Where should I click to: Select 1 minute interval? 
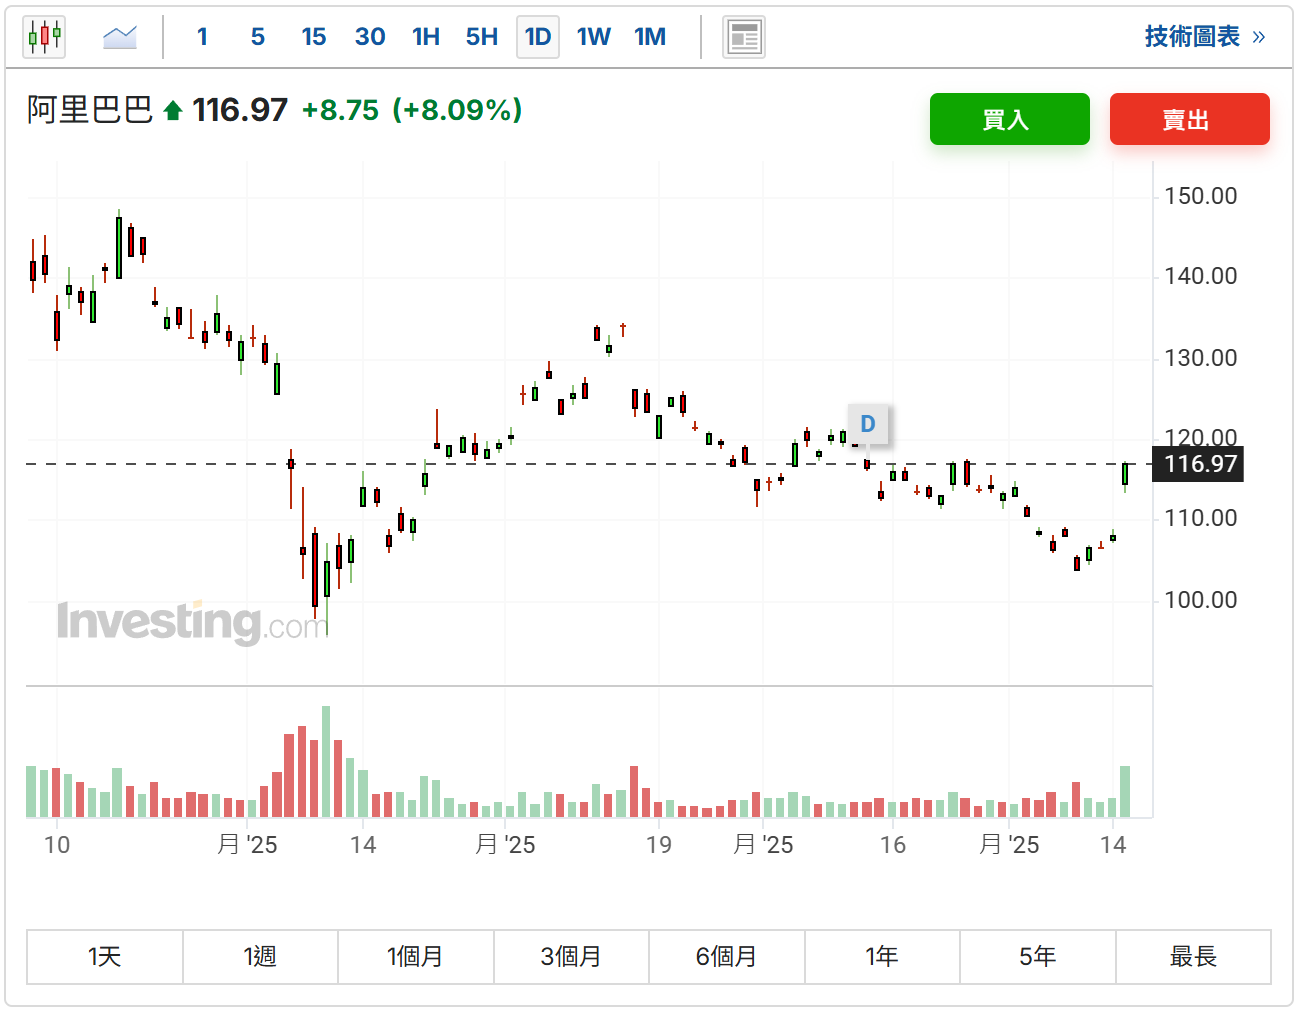click(x=203, y=37)
